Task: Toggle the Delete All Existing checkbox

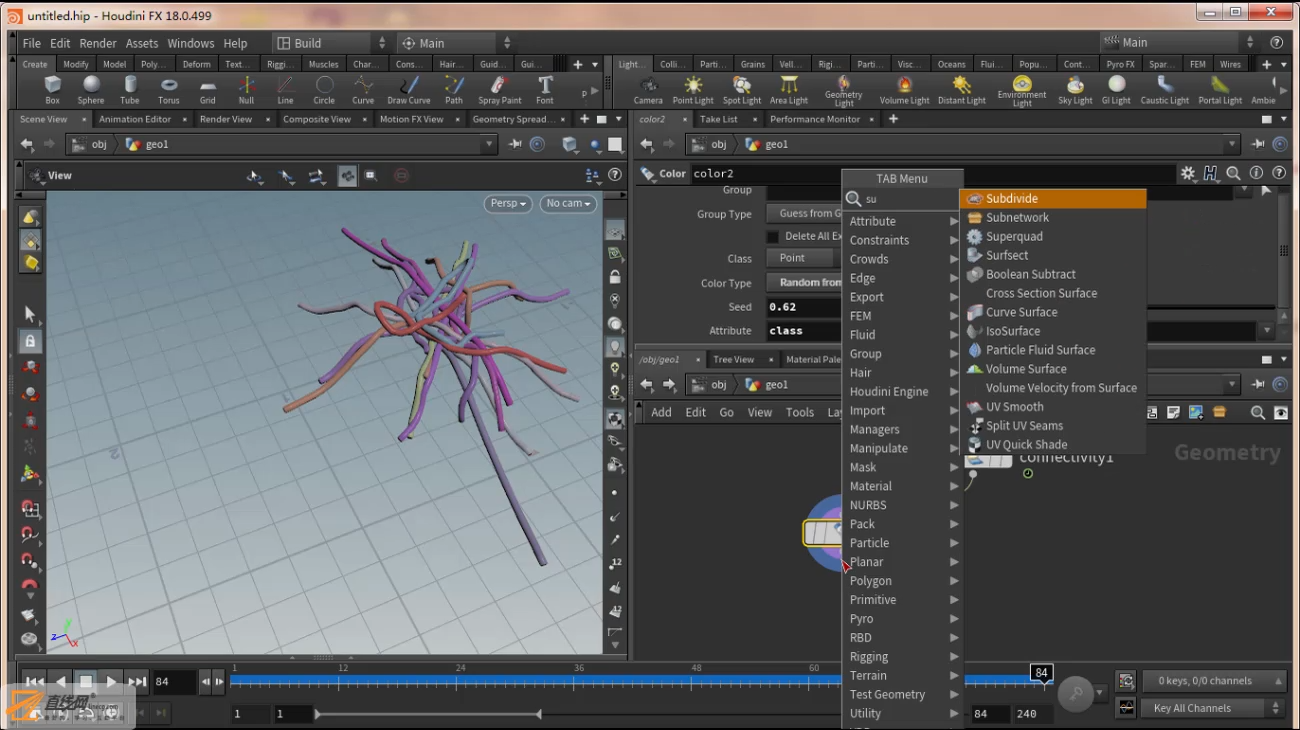Action: point(772,236)
